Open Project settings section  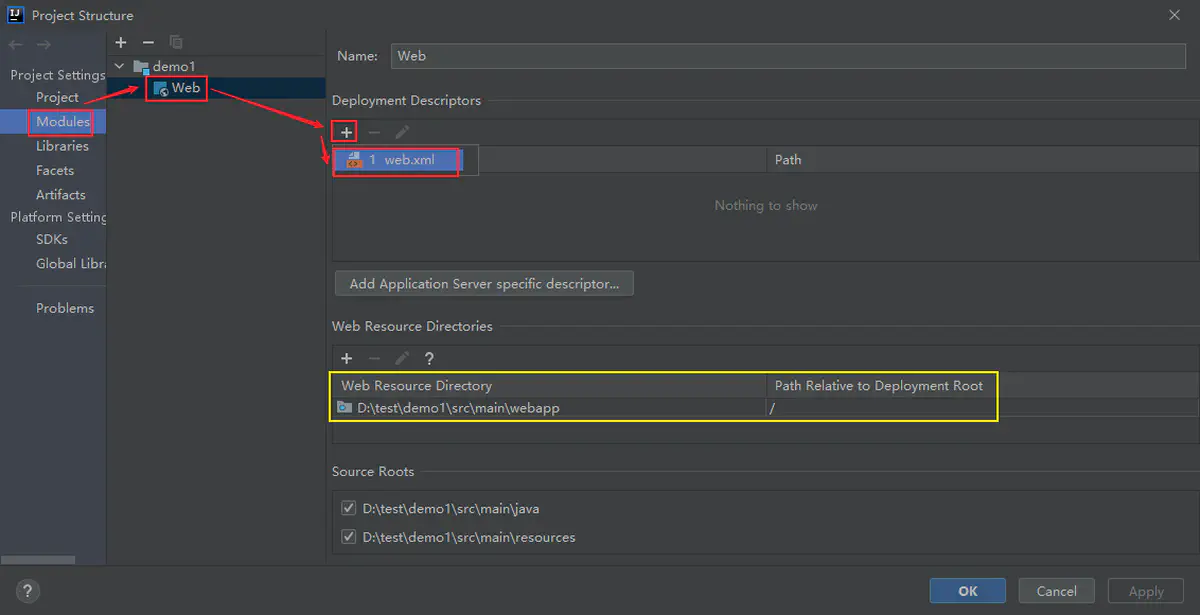(x=57, y=97)
